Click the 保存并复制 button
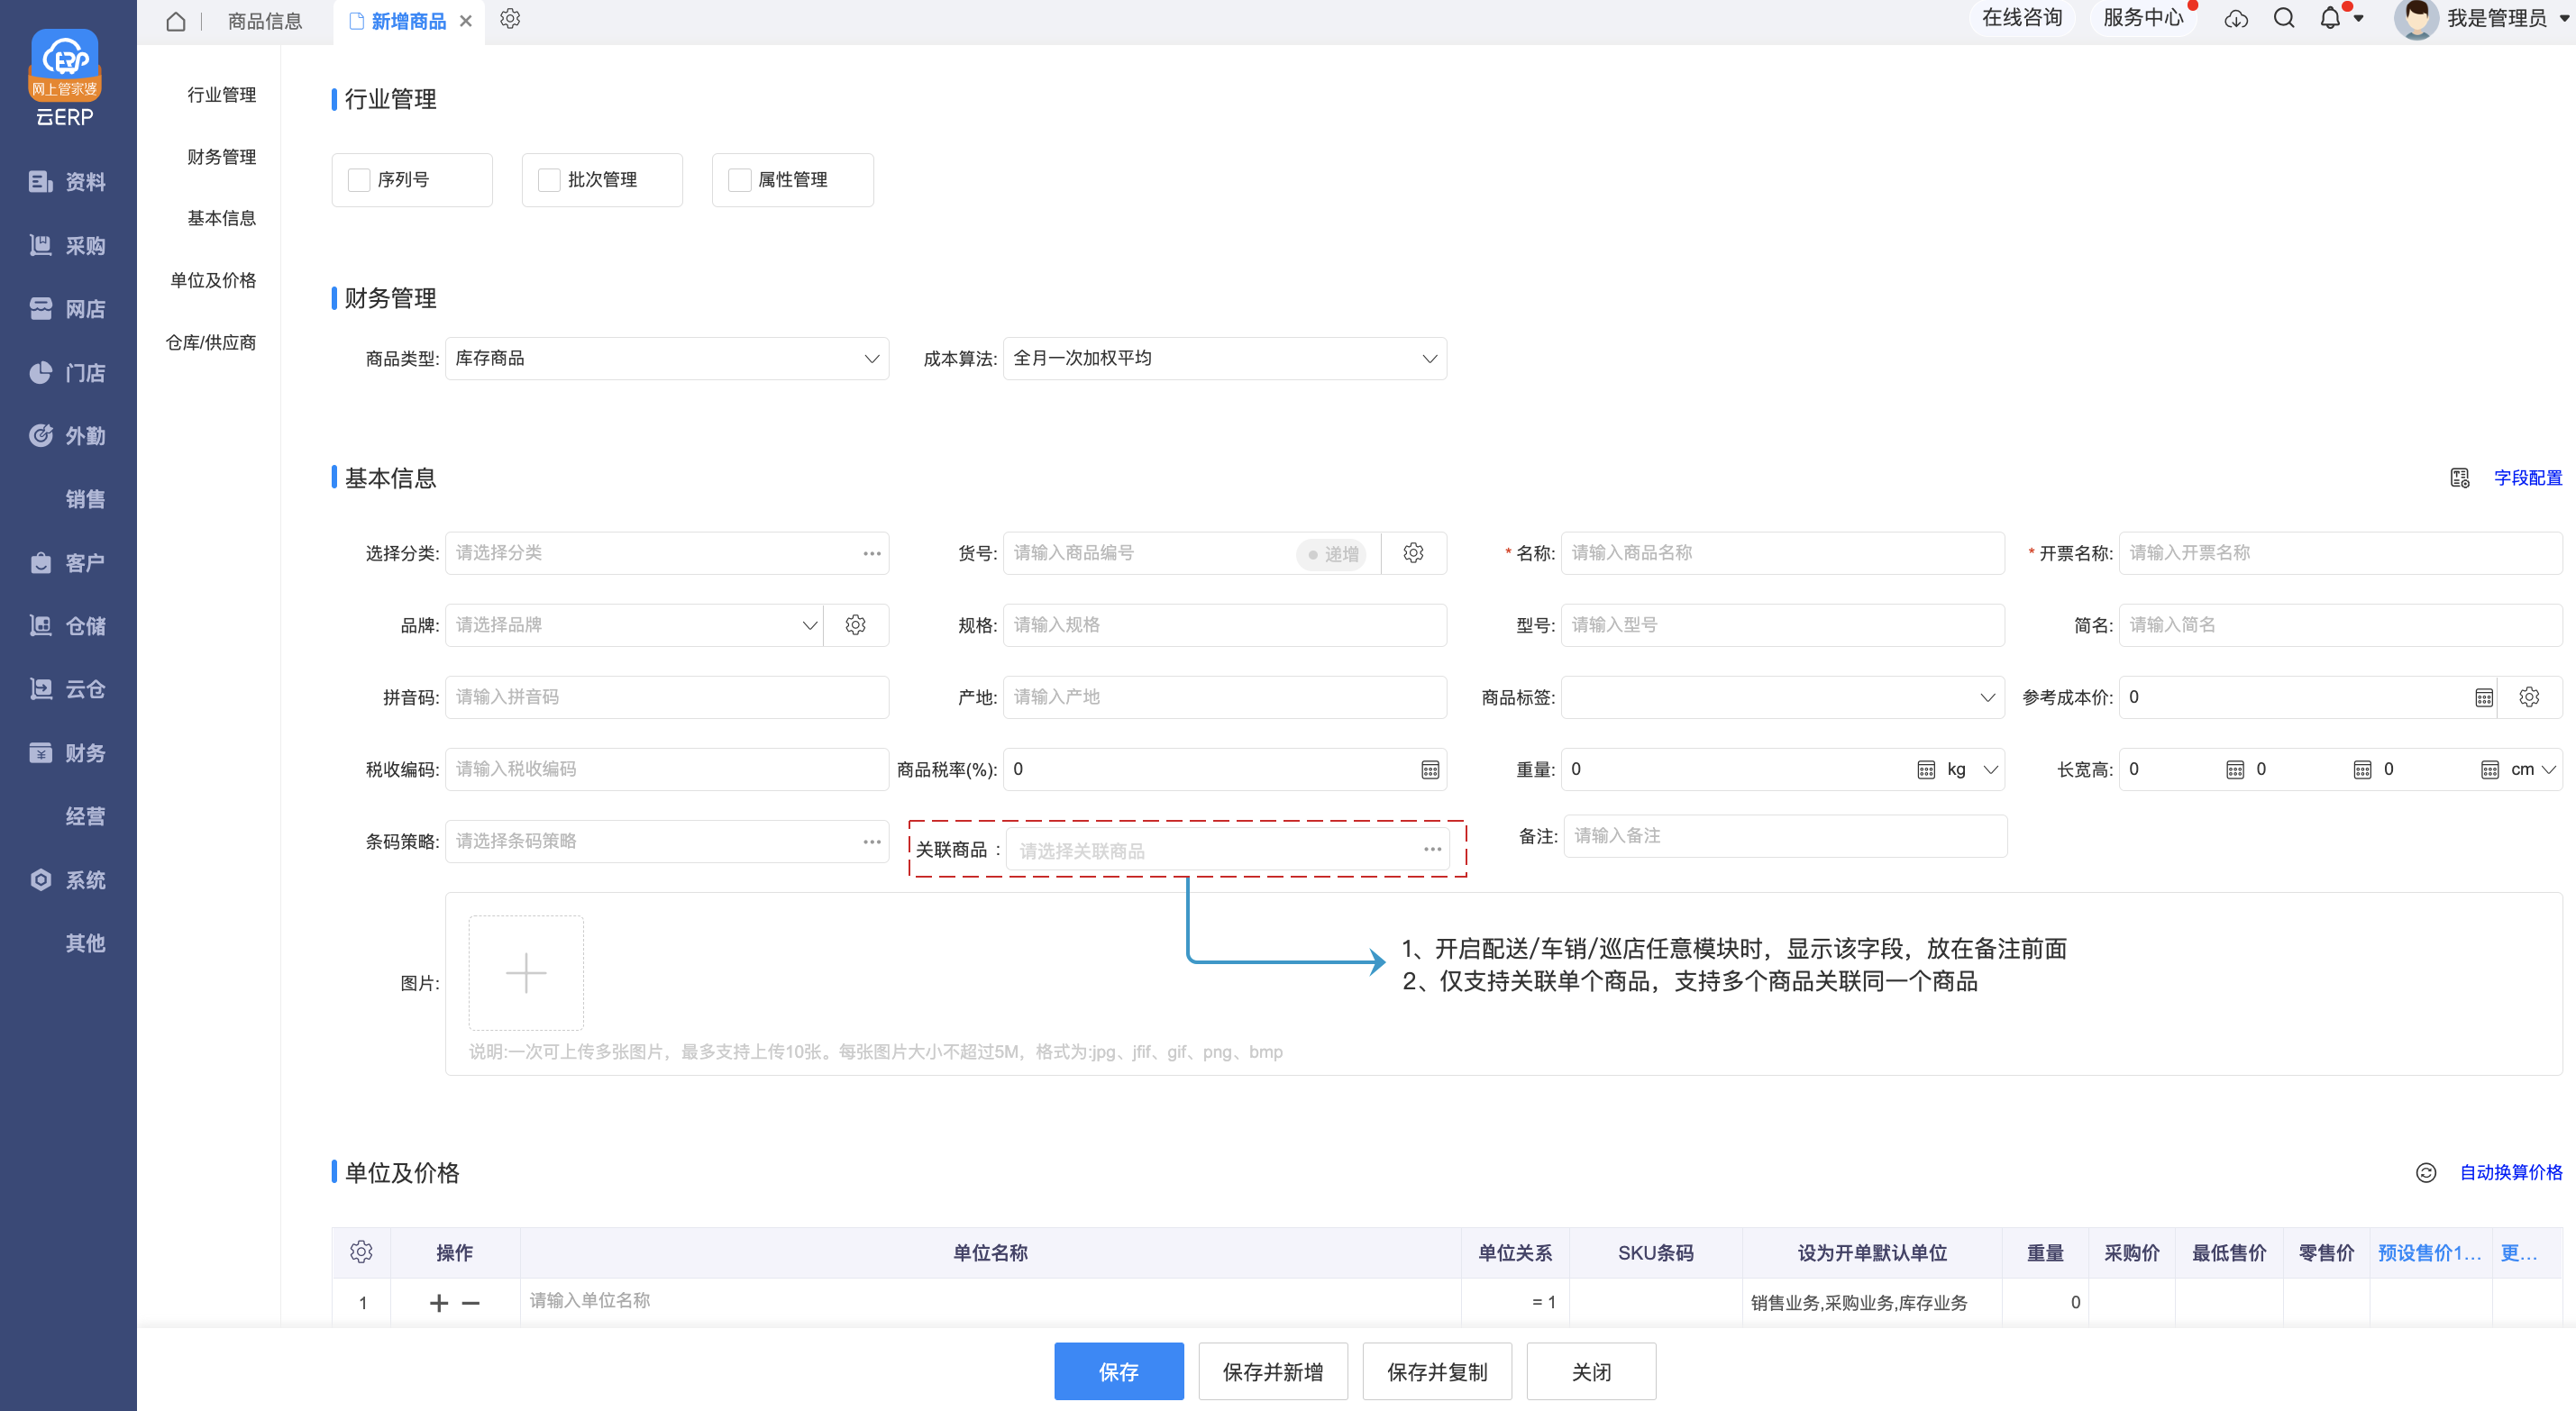This screenshot has height=1411, width=2576. point(1437,1371)
